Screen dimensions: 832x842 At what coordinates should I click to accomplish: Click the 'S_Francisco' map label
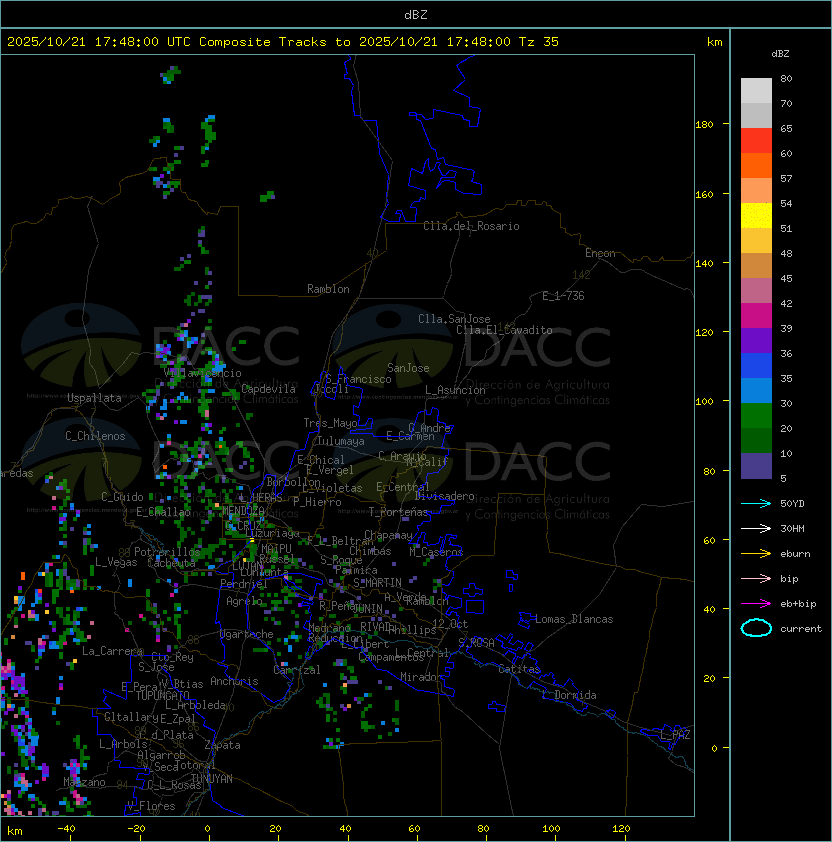click(x=358, y=379)
